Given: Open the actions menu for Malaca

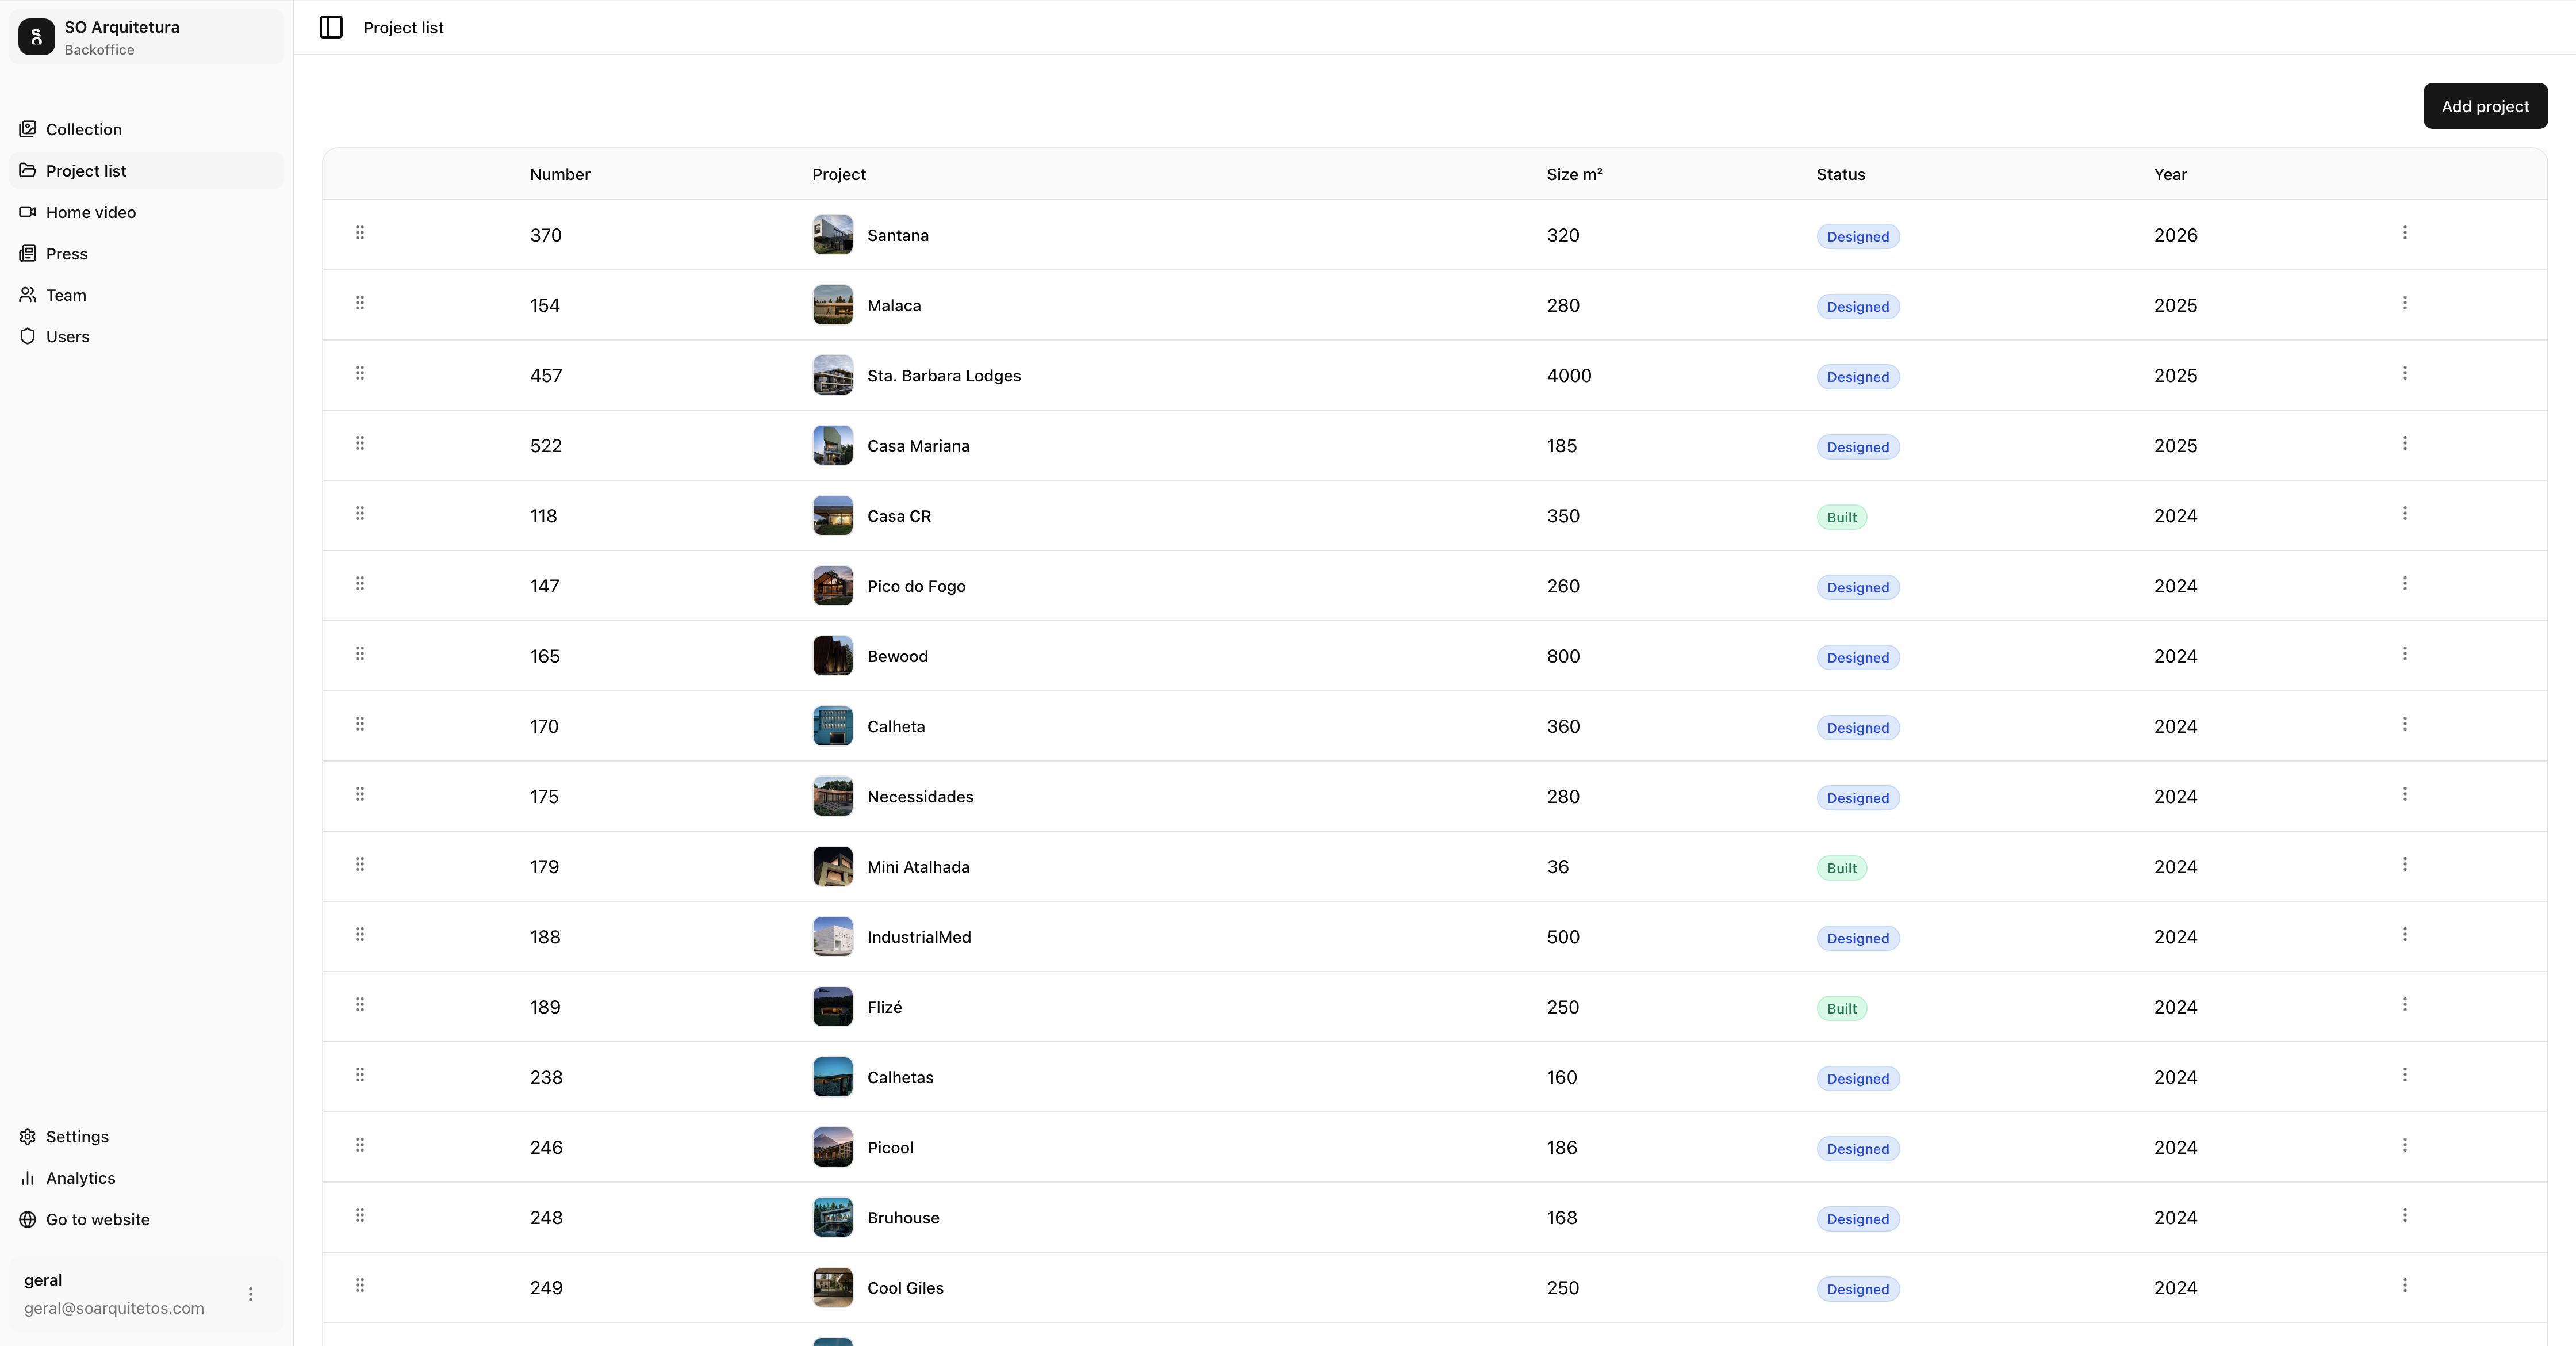Looking at the screenshot, I should coord(2405,303).
